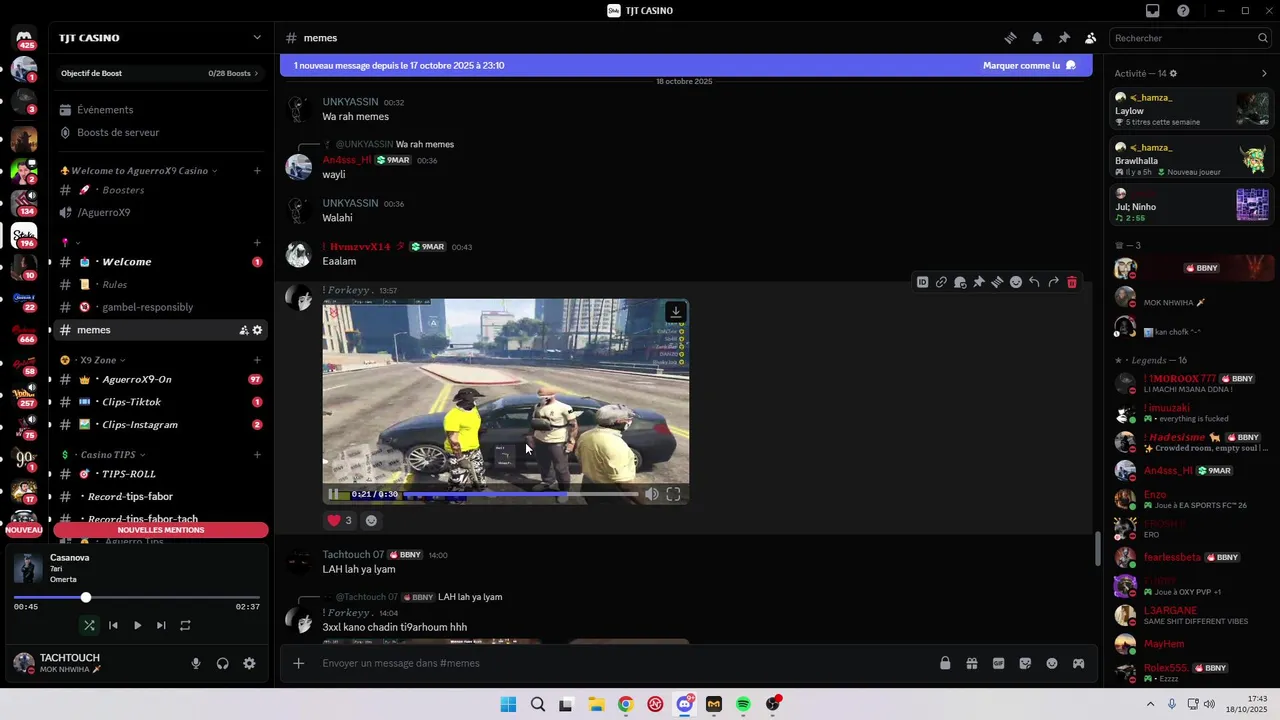
Task: Forward Forkeyy's video message
Action: [1053, 282]
